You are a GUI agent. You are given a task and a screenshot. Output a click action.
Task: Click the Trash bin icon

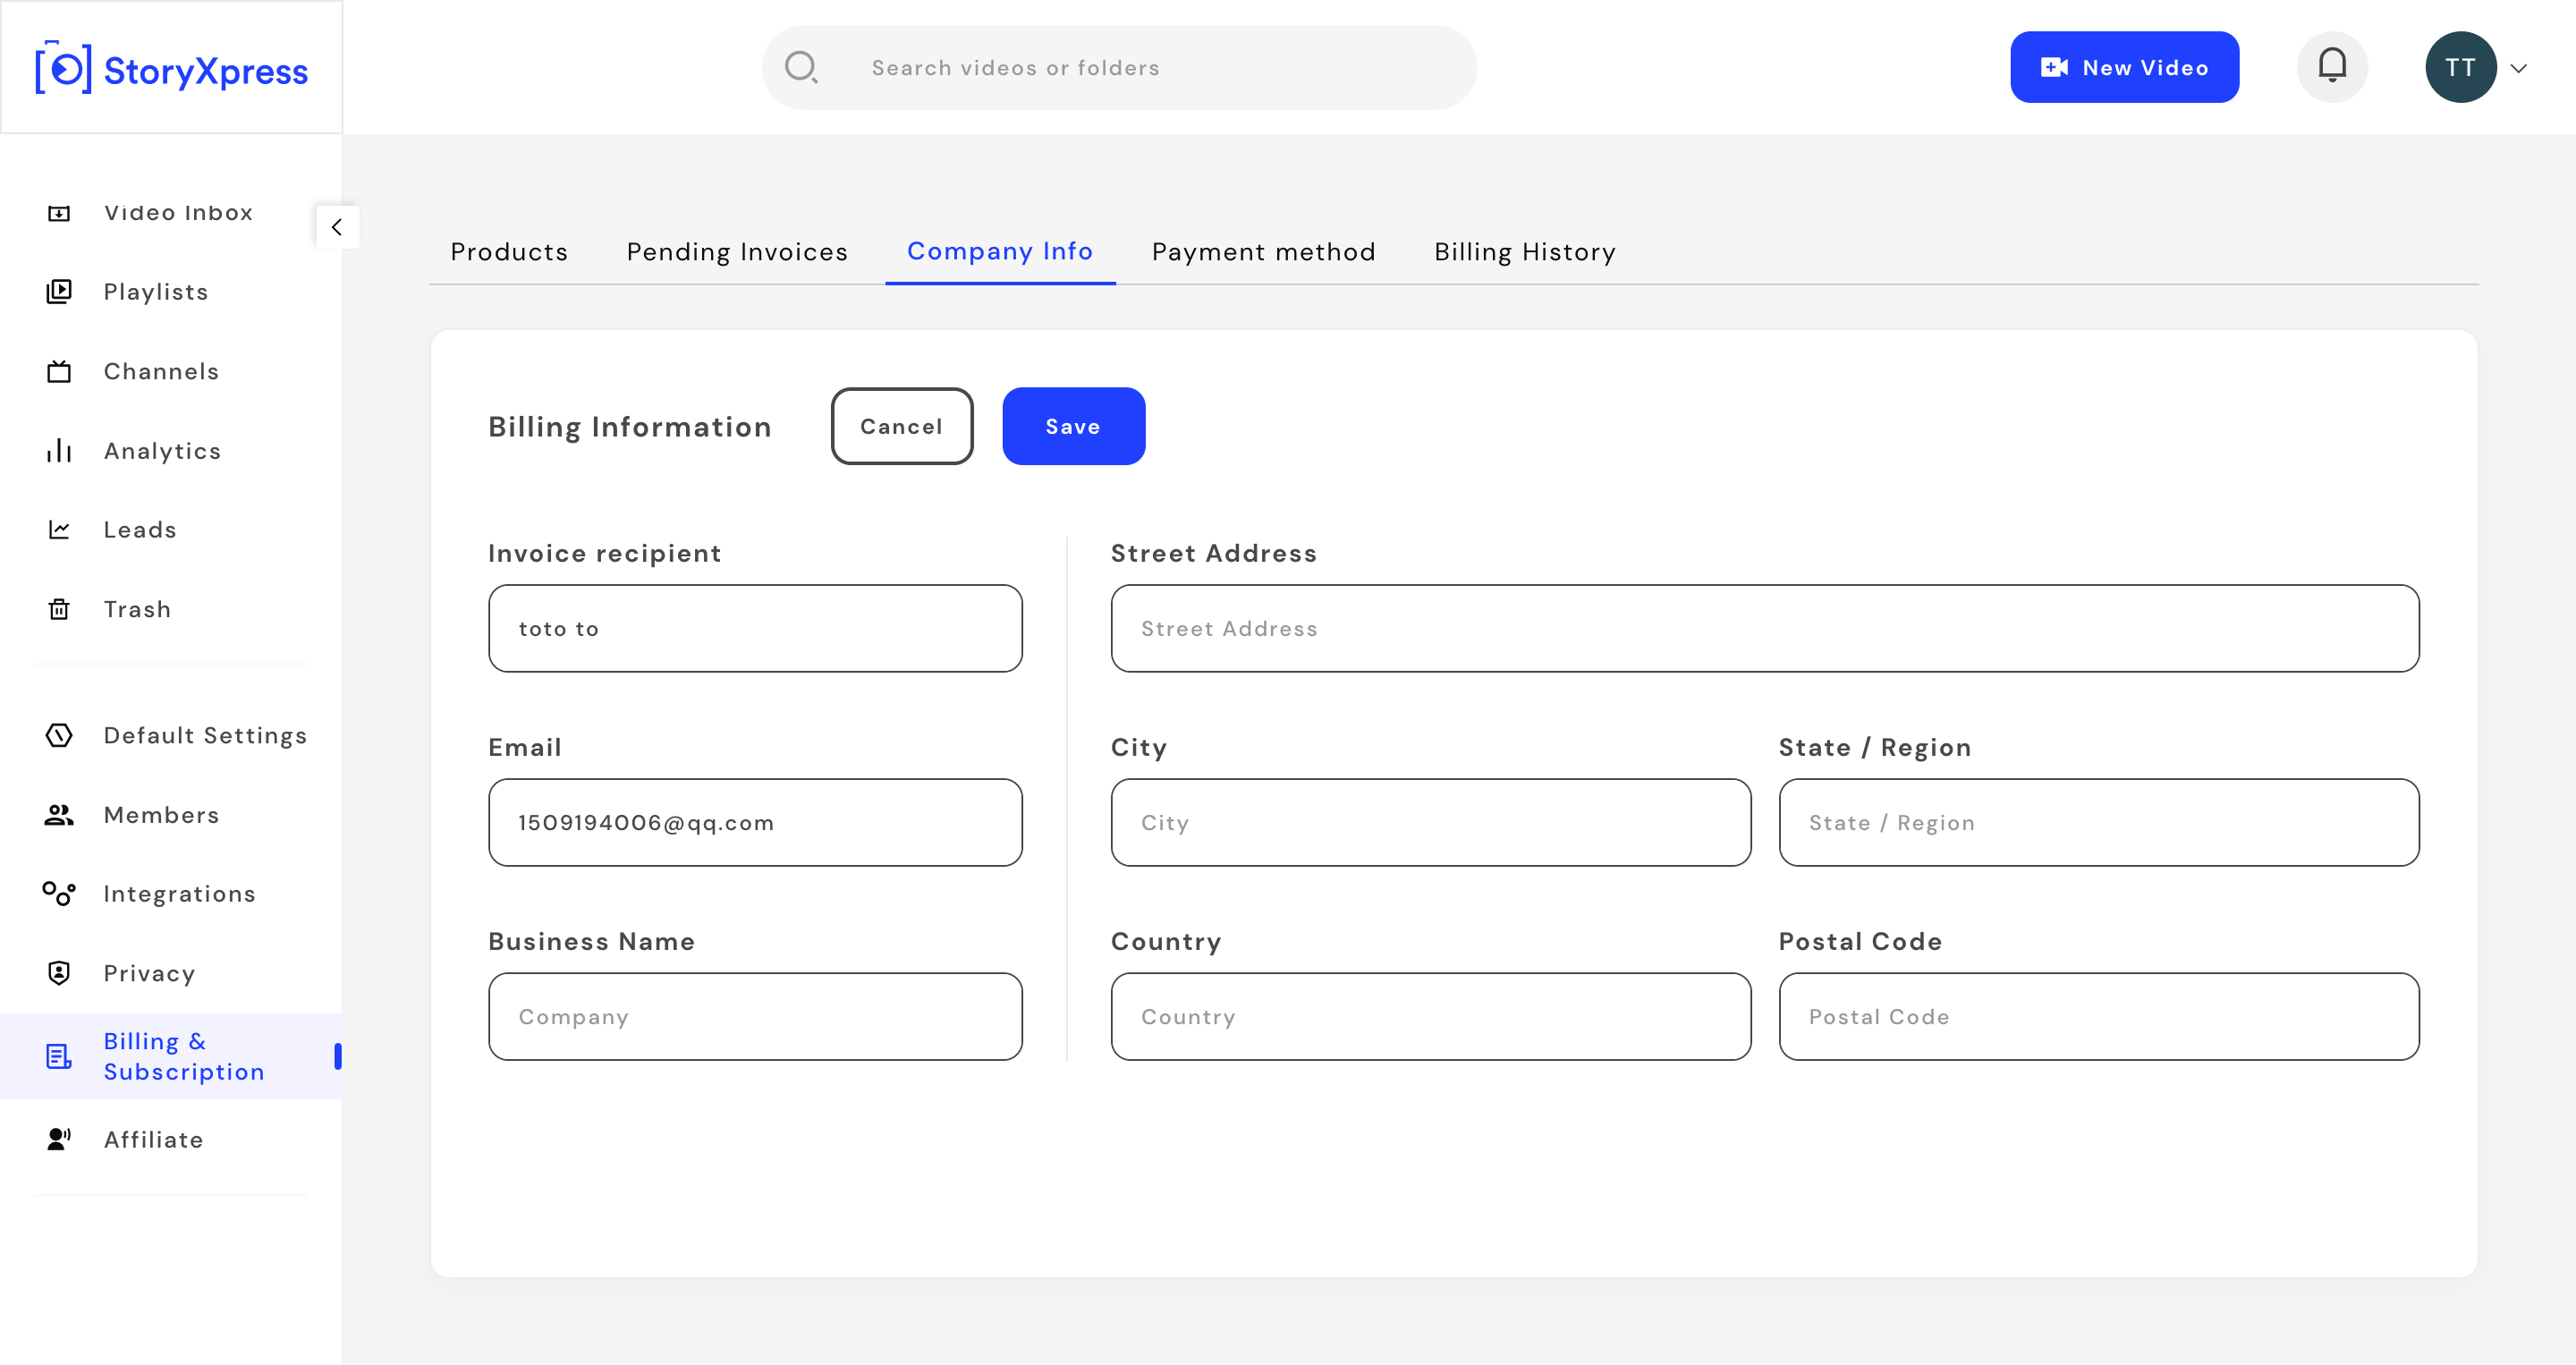pos(59,609)
